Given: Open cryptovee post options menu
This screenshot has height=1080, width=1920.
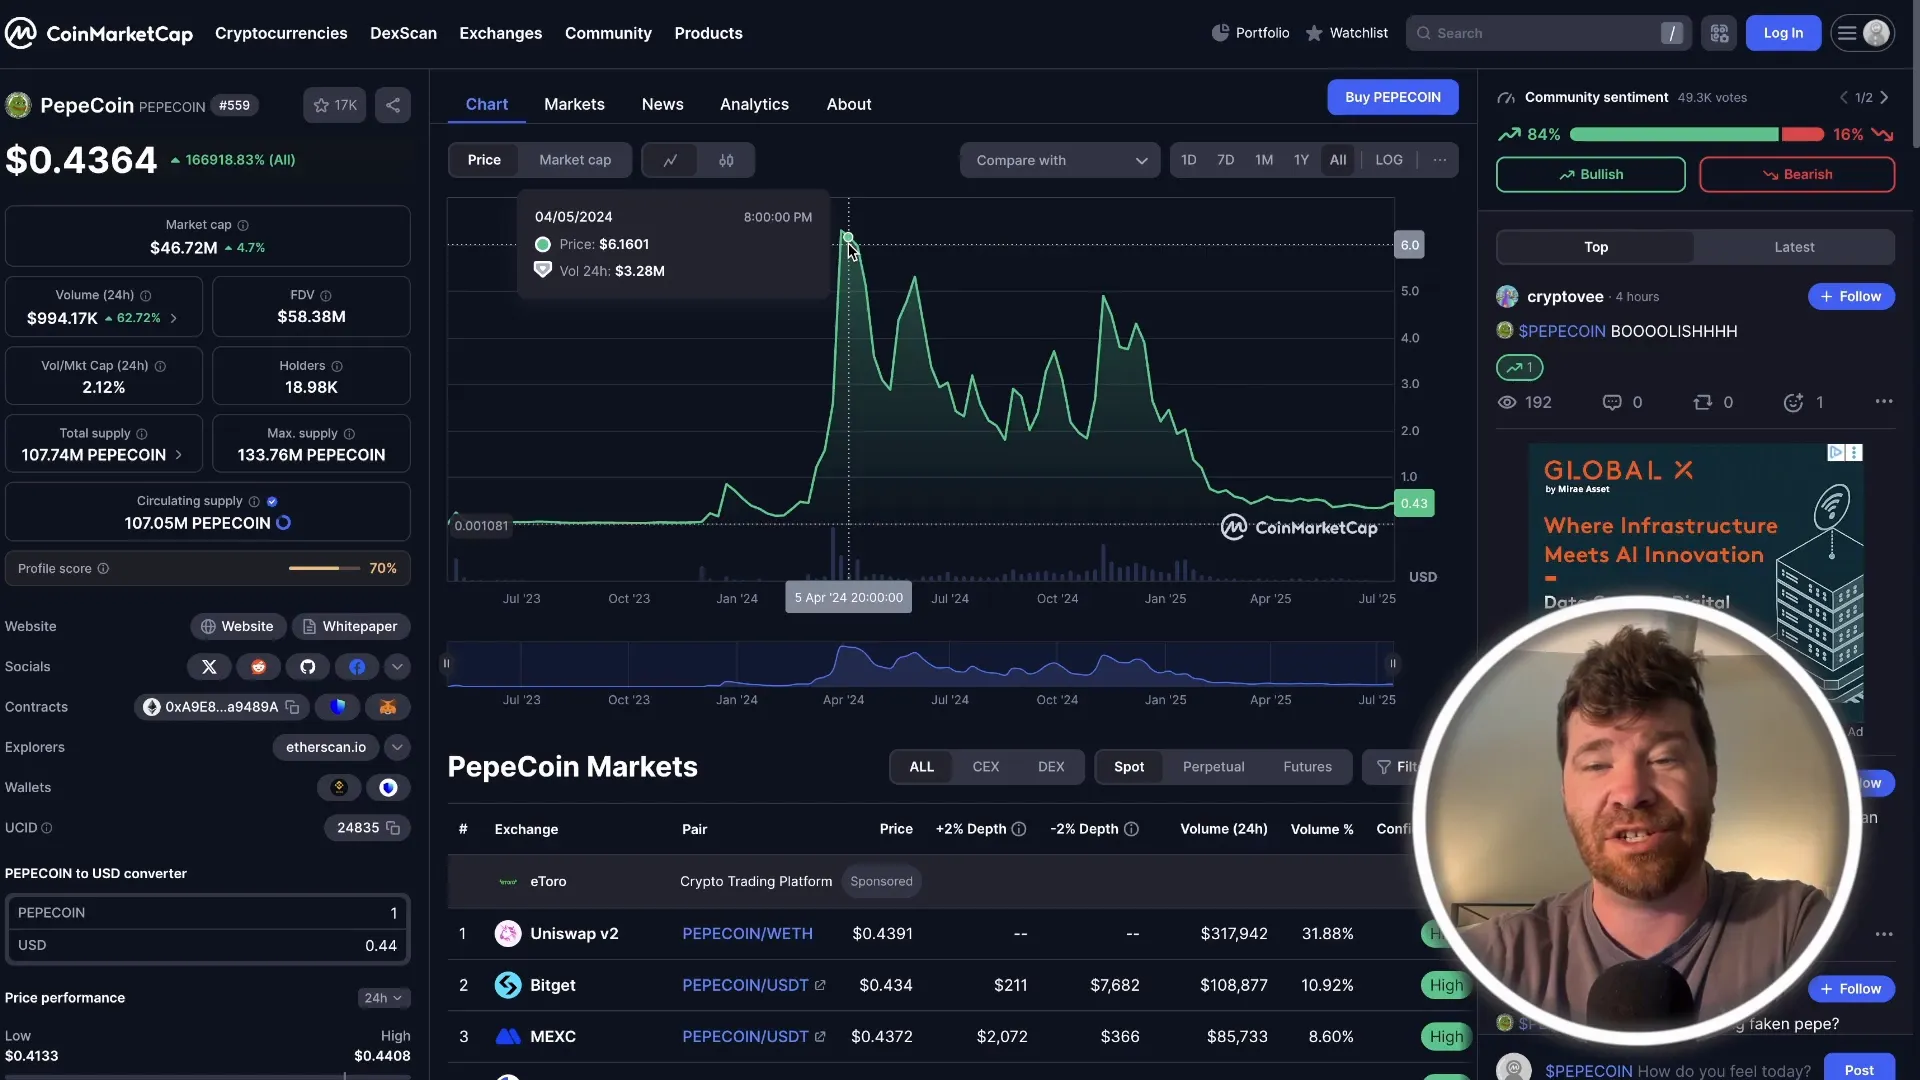Looking at the screenshot, I should tap(1884, 401).
